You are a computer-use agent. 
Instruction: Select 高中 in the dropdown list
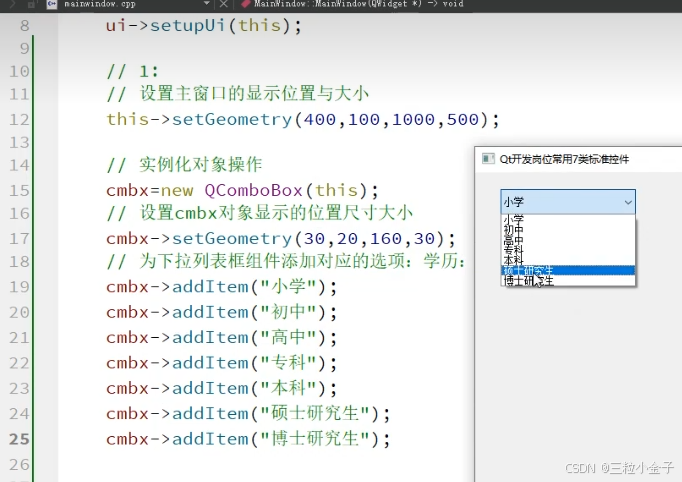pos(568,240)
